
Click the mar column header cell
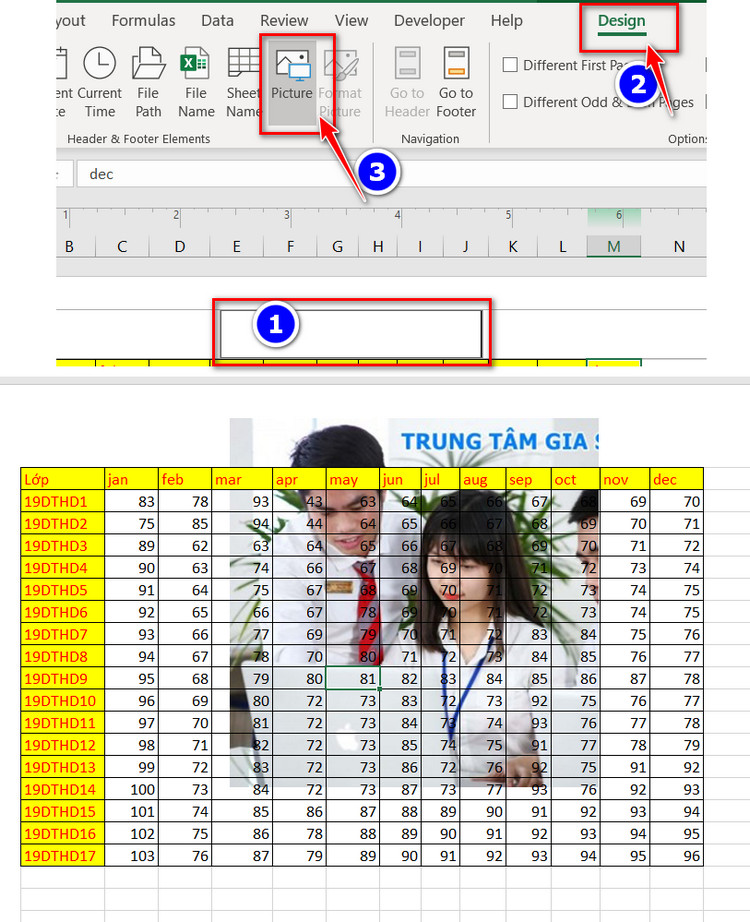(242, 479)
